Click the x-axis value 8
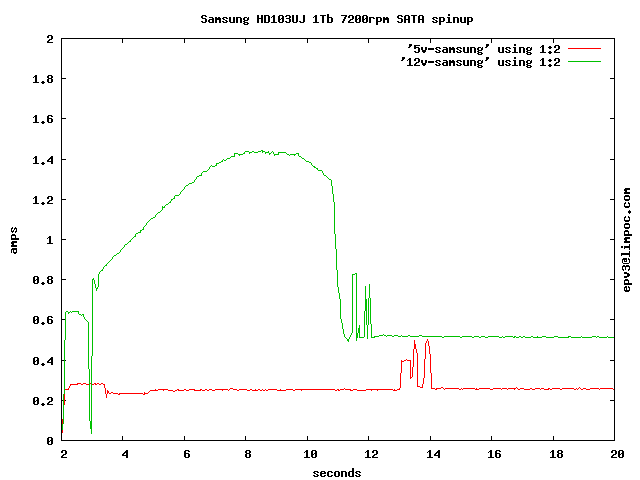Image resolution: width=640 pixels, height=480 pixels. click(x=248, y=454)
